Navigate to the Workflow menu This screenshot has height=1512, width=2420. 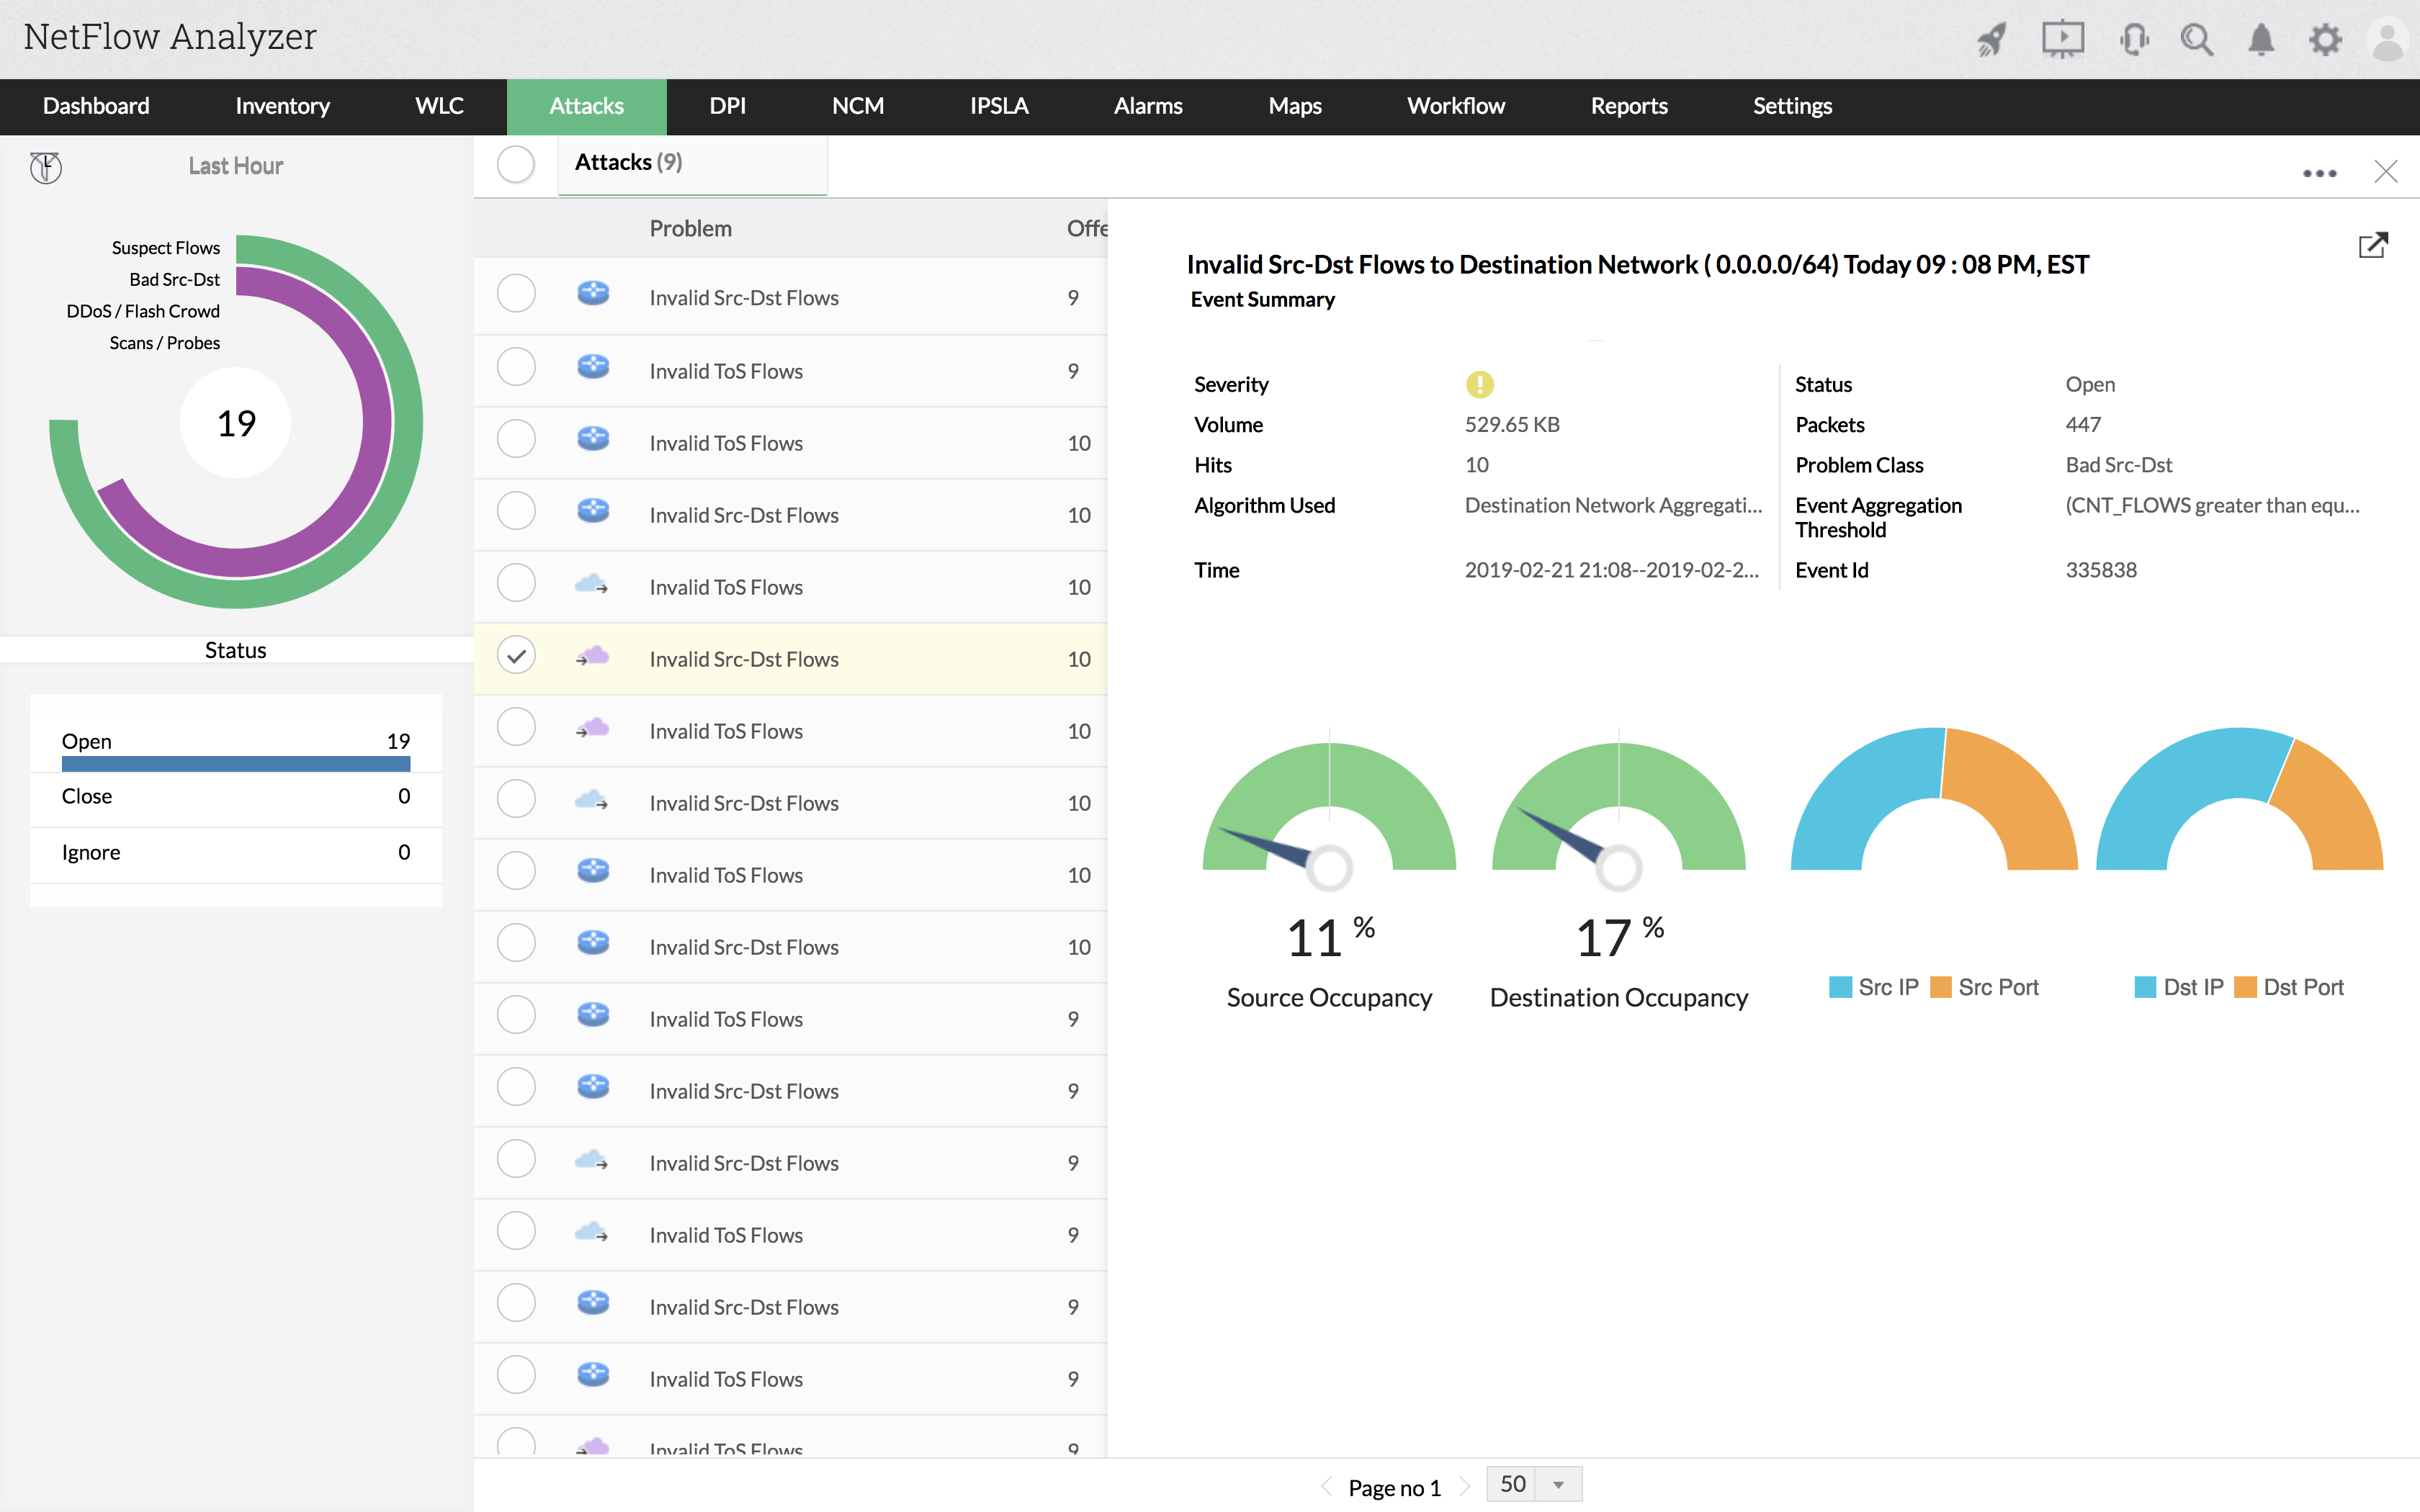[1456, 106]
